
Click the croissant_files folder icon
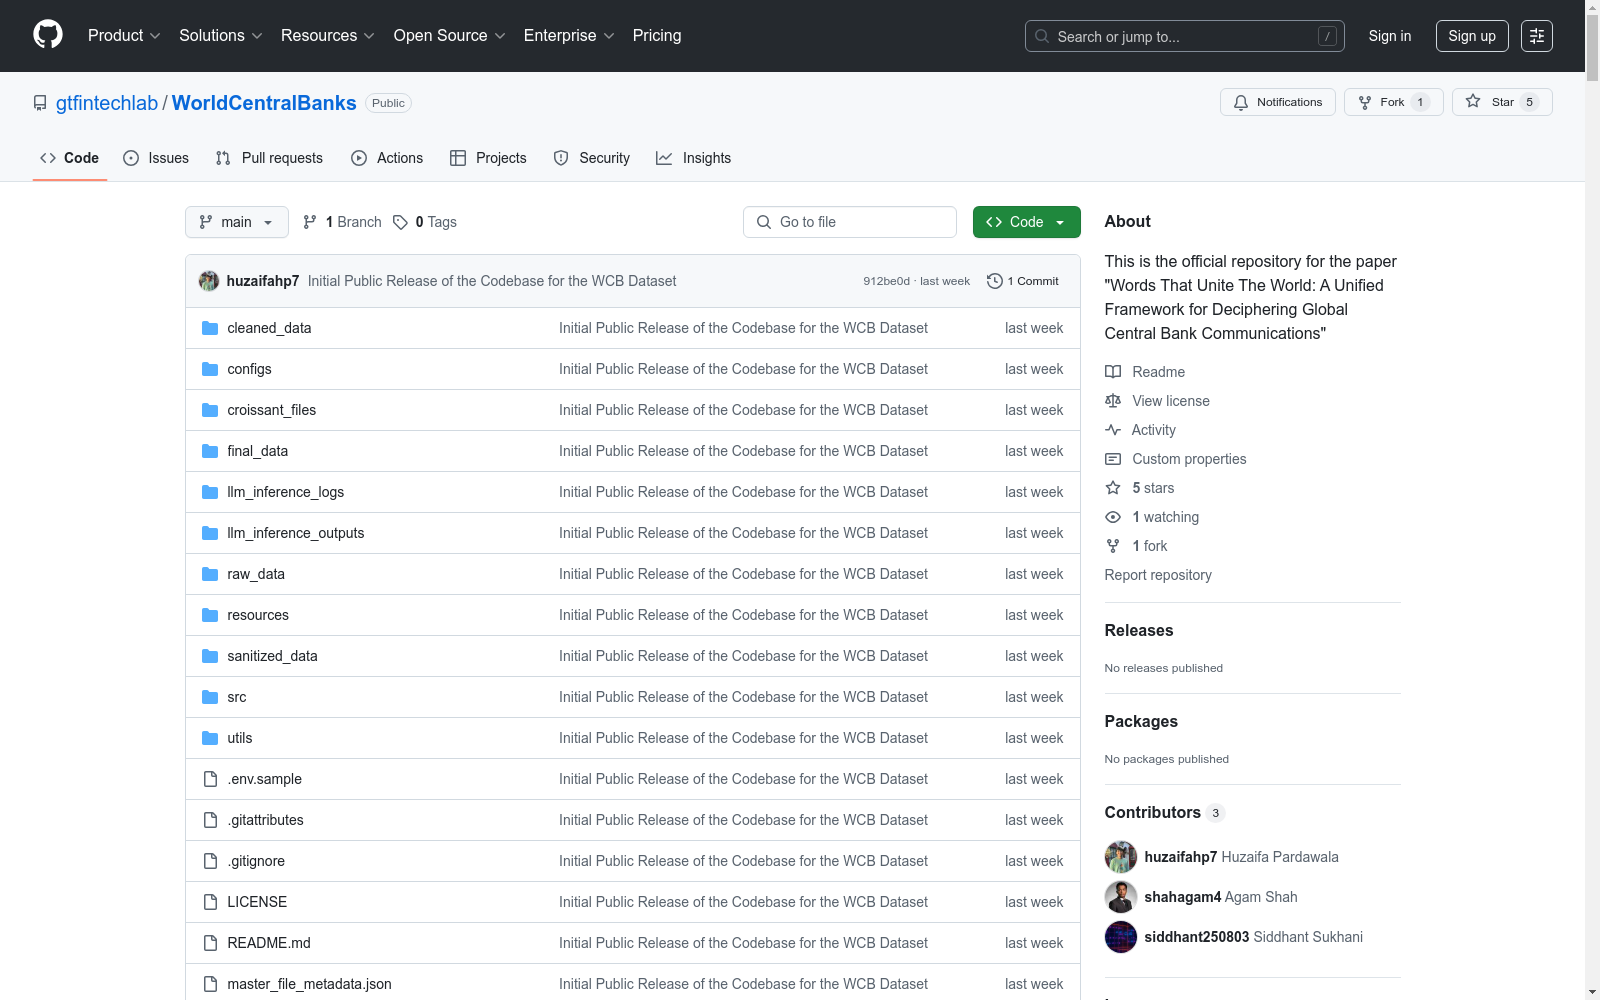[x=210, y=410]
